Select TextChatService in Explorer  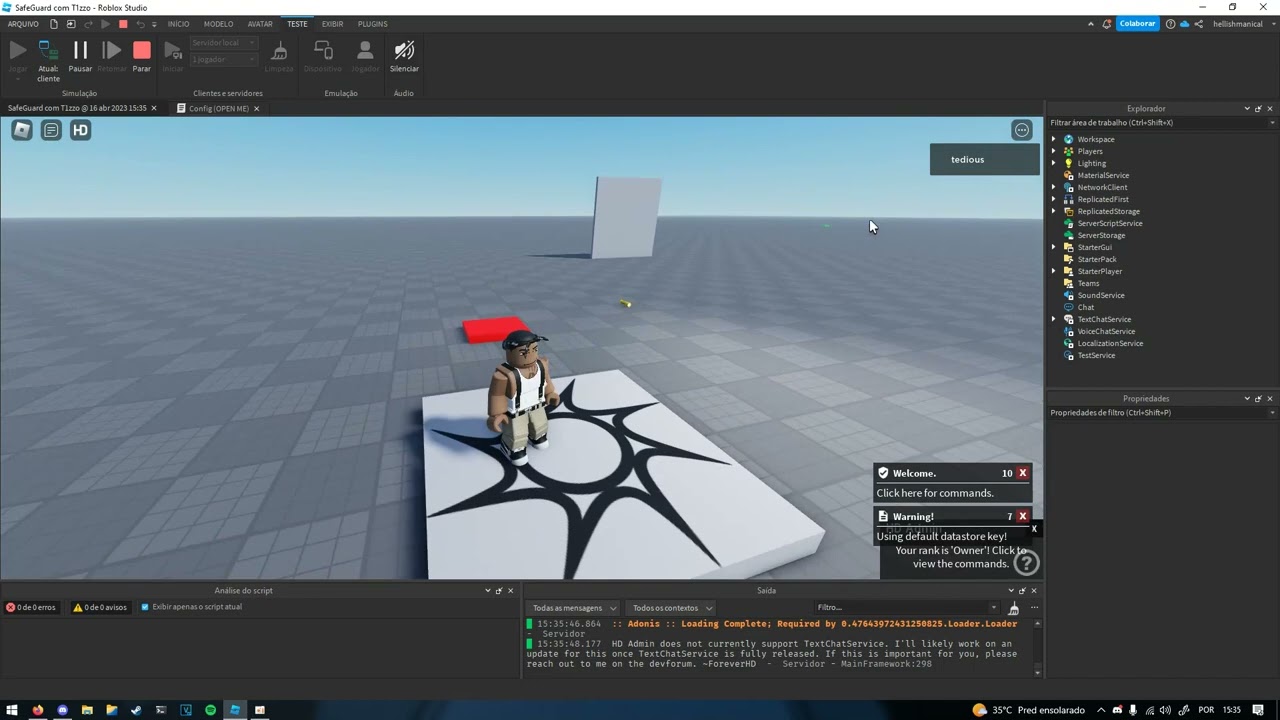click(x=1104, y=319)
